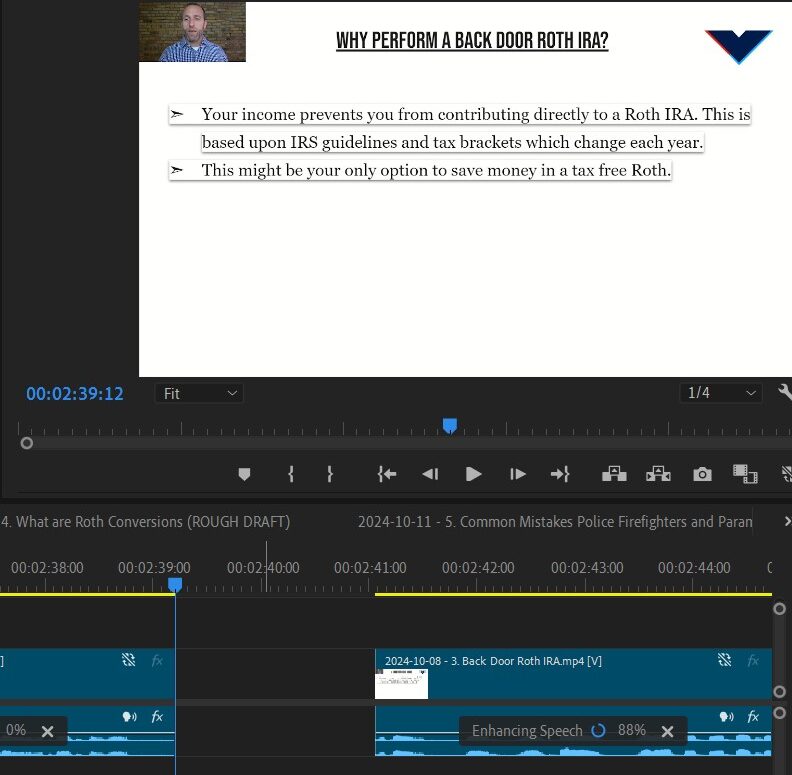Click the Lift button
792x775 pixels.
pyautogui.click(x=614, y=474)
